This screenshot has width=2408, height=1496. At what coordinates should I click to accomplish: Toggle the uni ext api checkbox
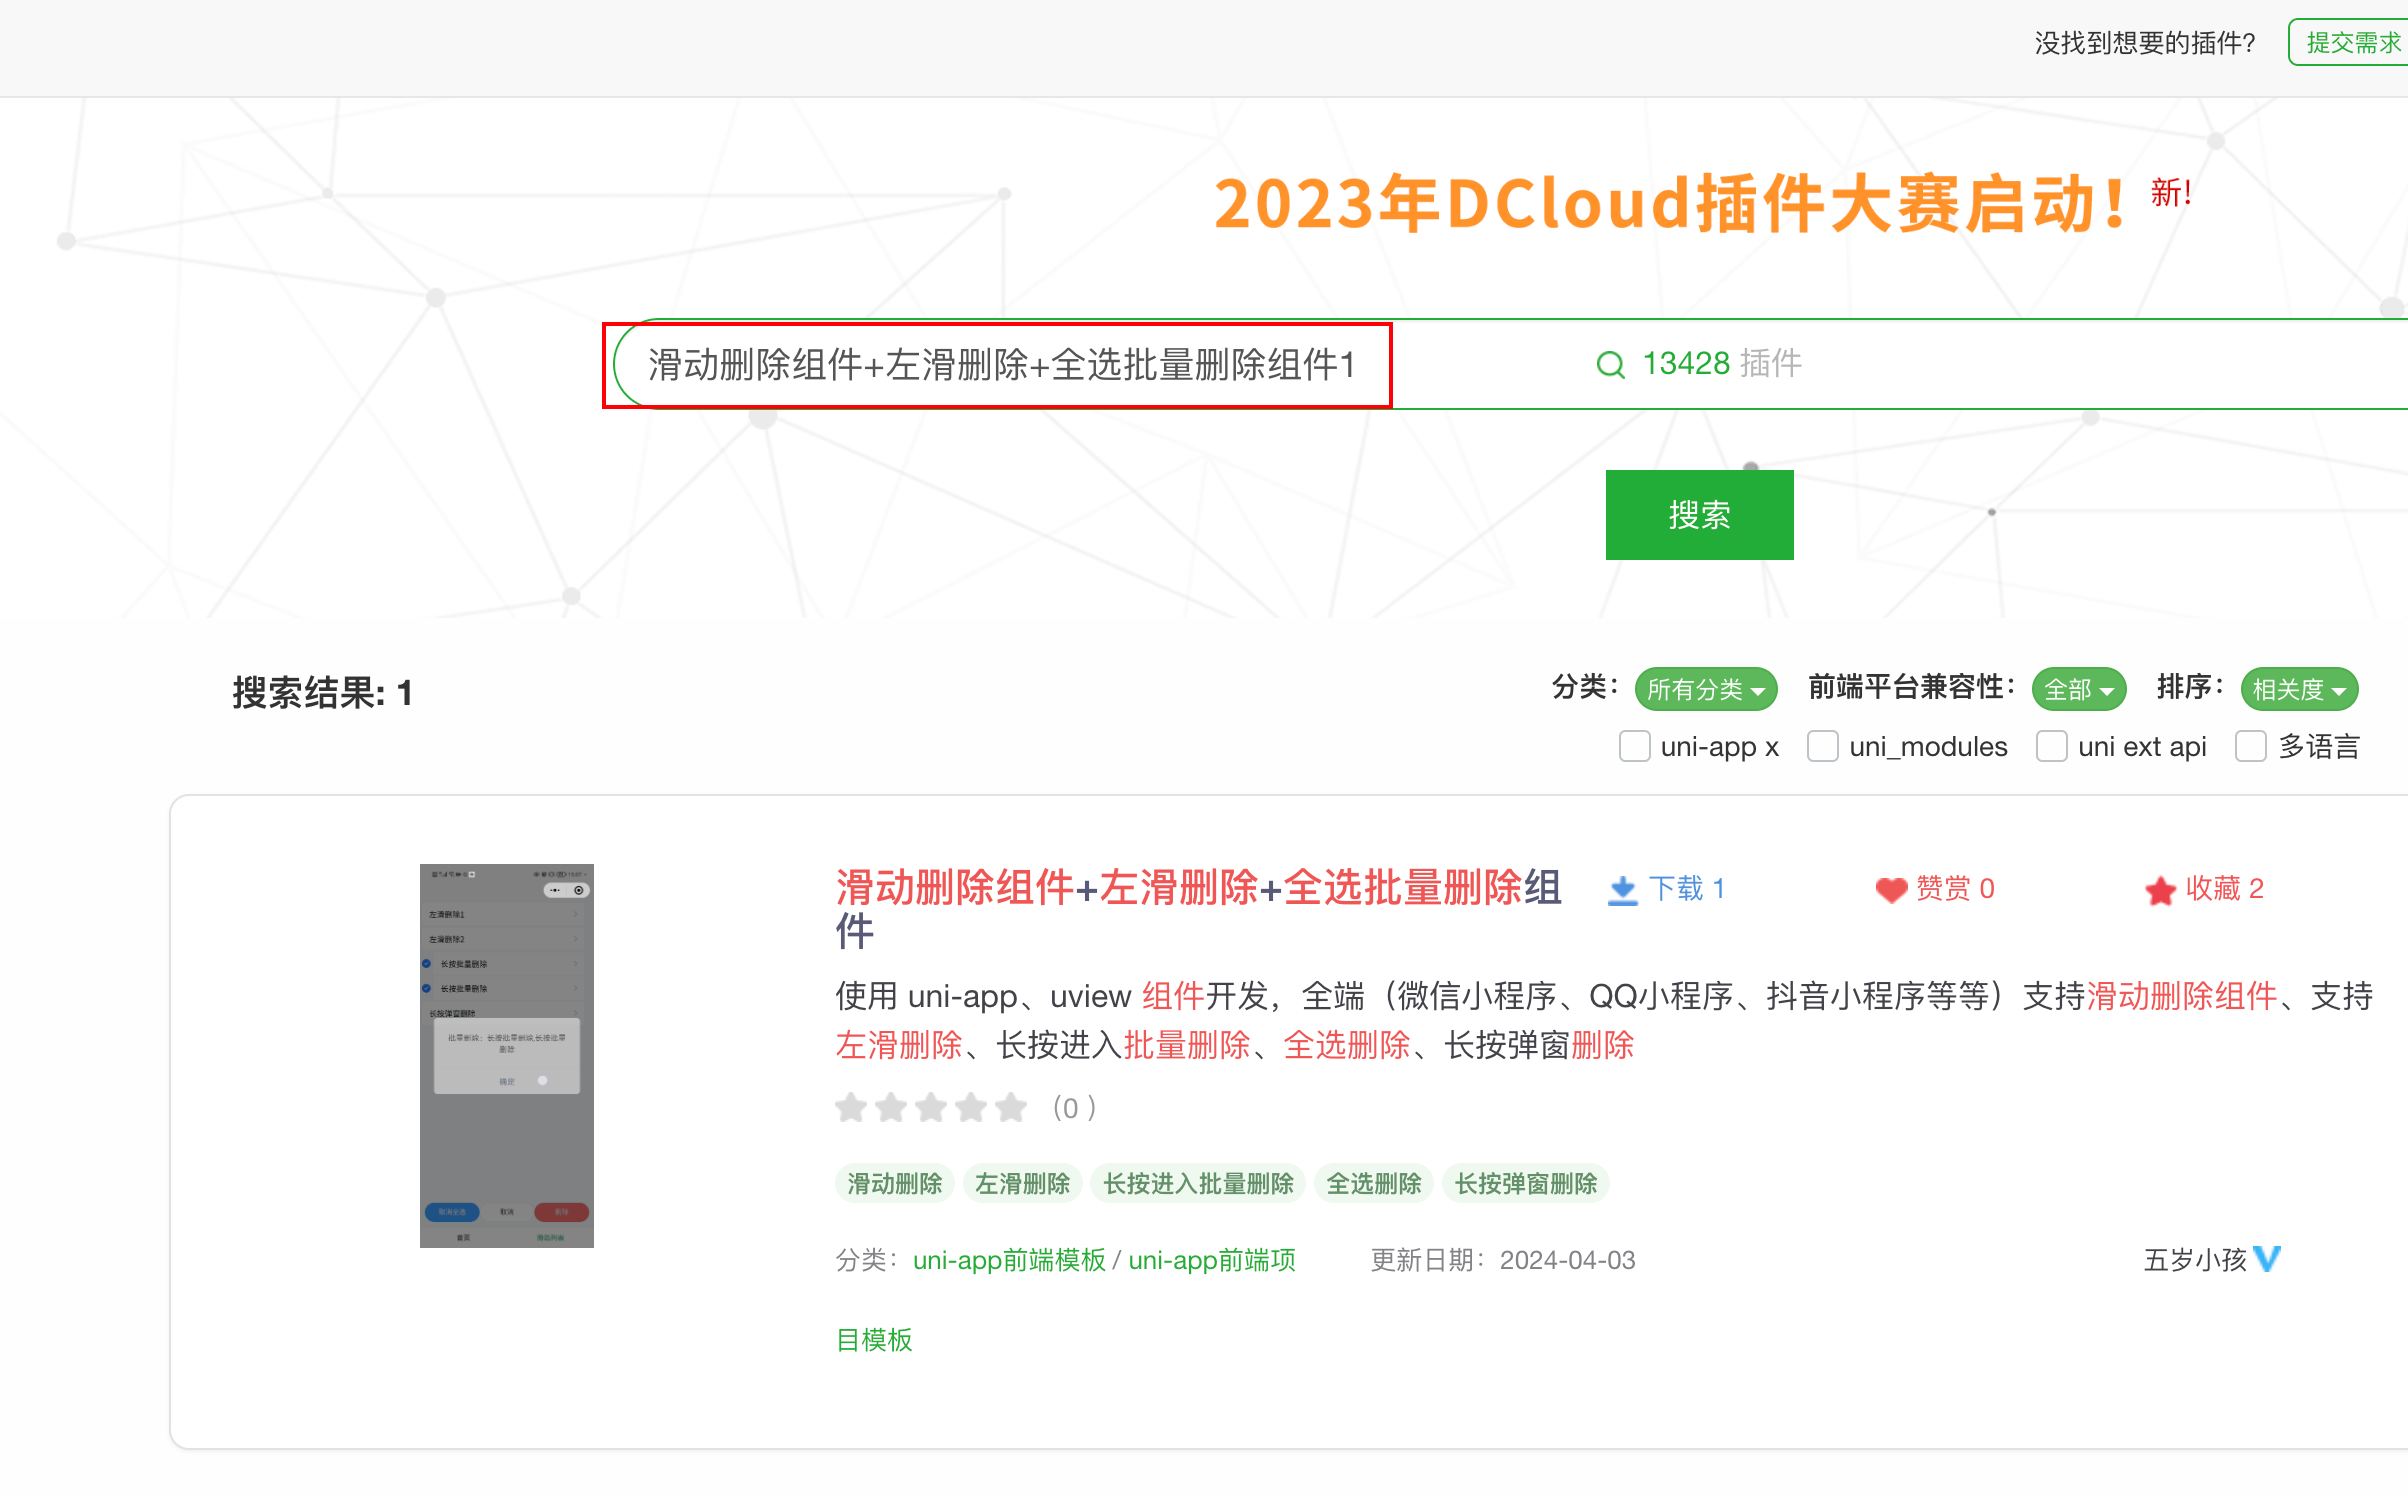pos(2051,747)
